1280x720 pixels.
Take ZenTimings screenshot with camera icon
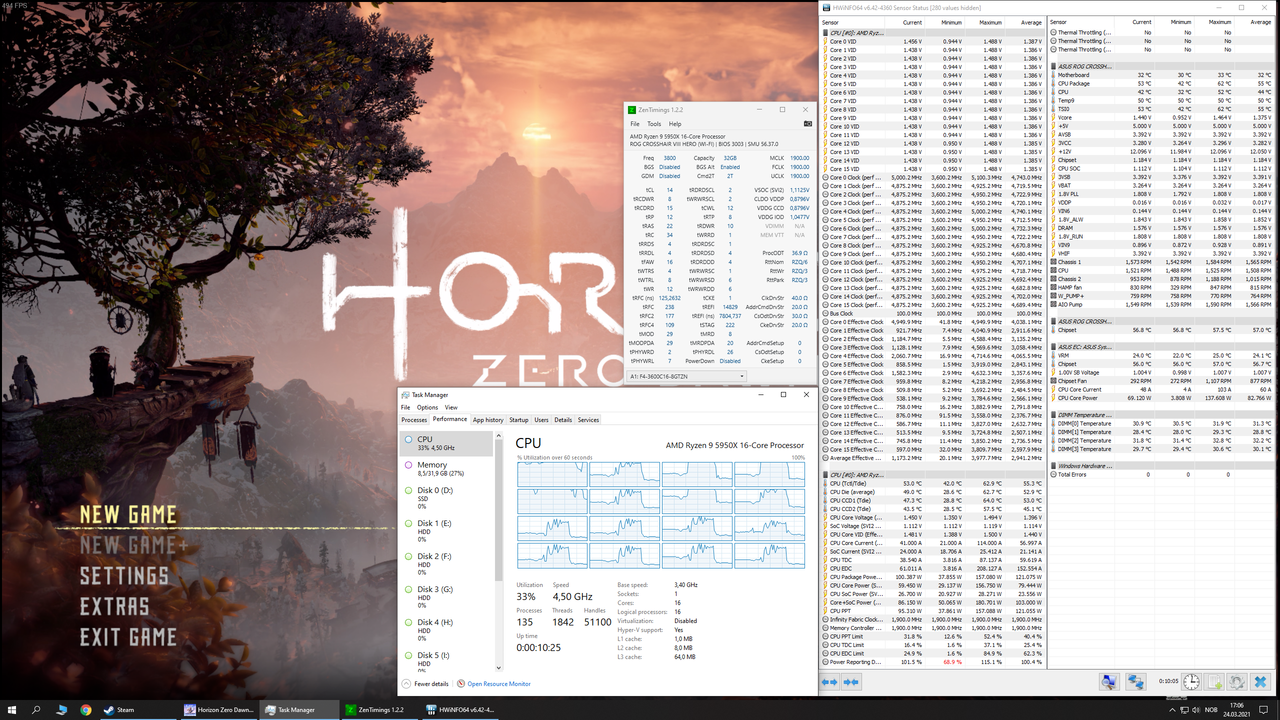[807, 124]
